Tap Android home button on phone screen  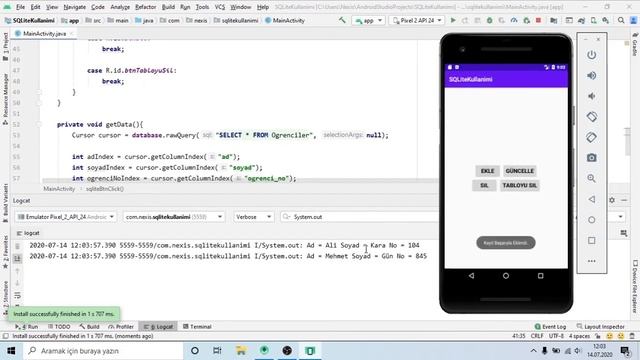[x=506, y=276]
